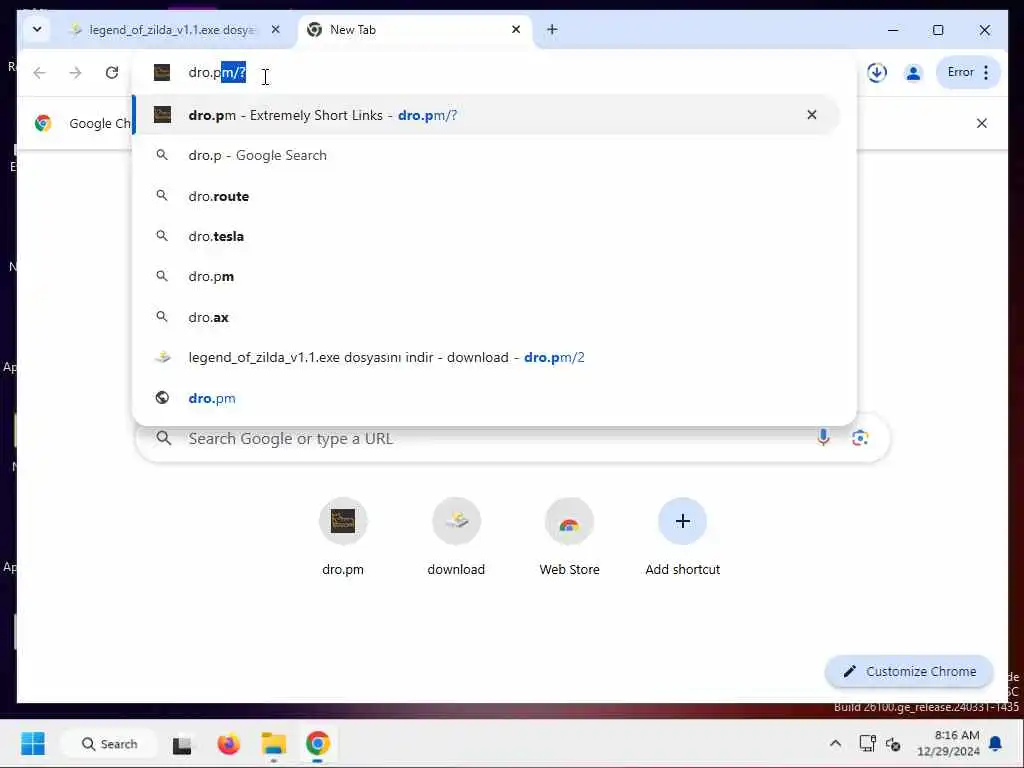This screenshot has height=768, width=1024.
Task: Start voice search with microphone icon
Action: coord(823,438)
